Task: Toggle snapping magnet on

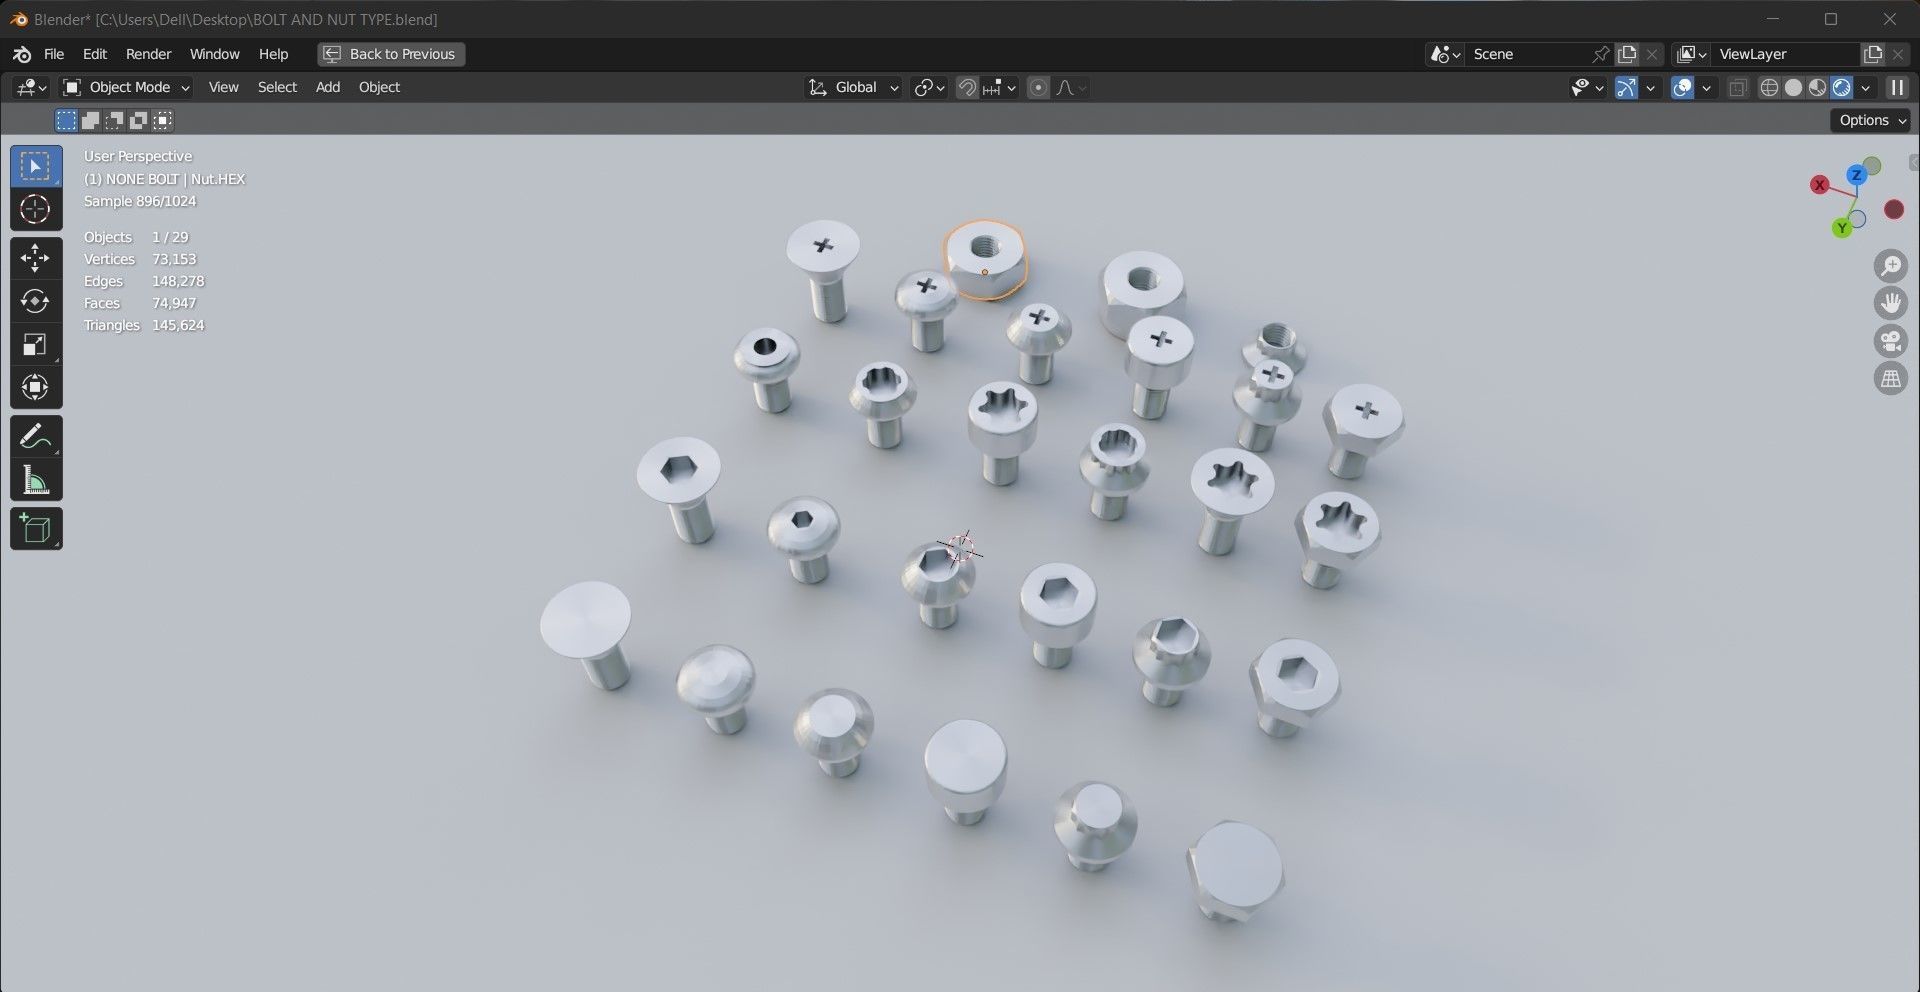Action: pos(967,87)
